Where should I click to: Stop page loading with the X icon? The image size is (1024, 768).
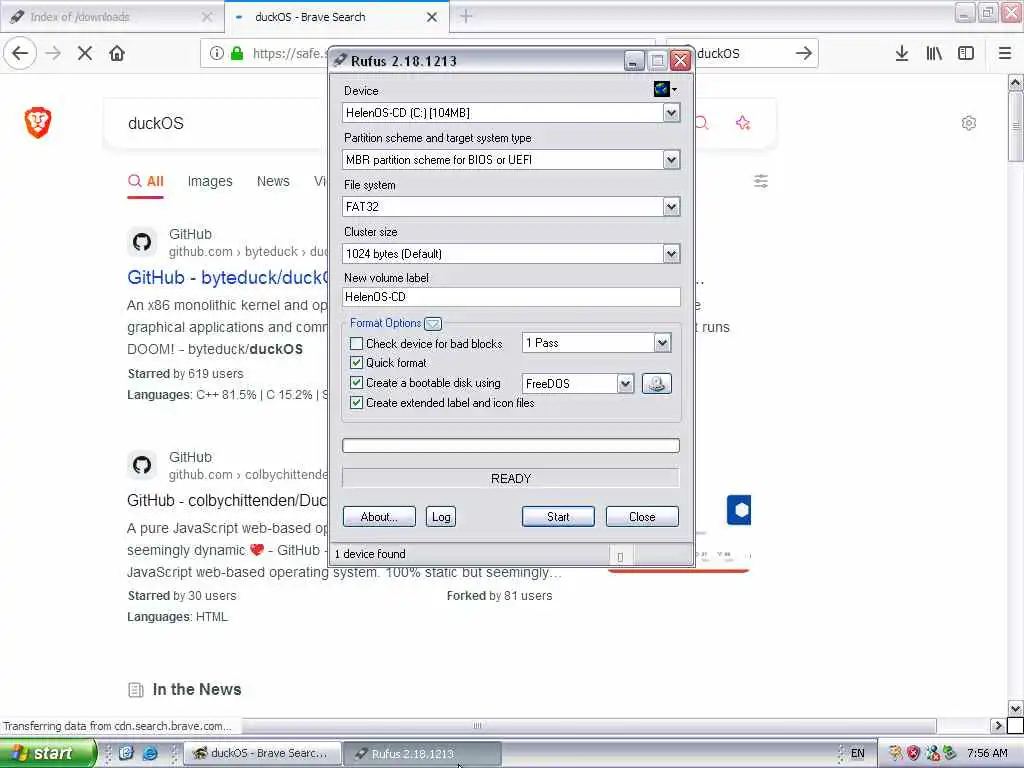pyautogui.click(x=85, y=53)
